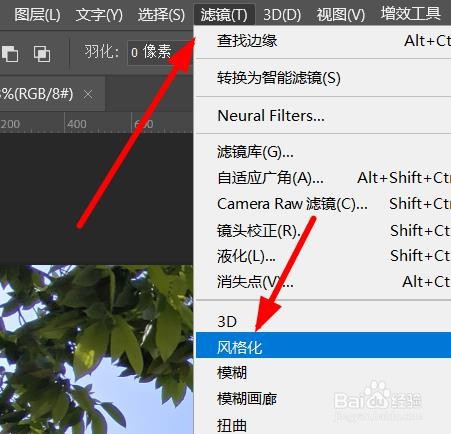The height and width of the screenshot is (434, 451).
Task: Open the 文字(Y) menu
Action: (99, 15)
